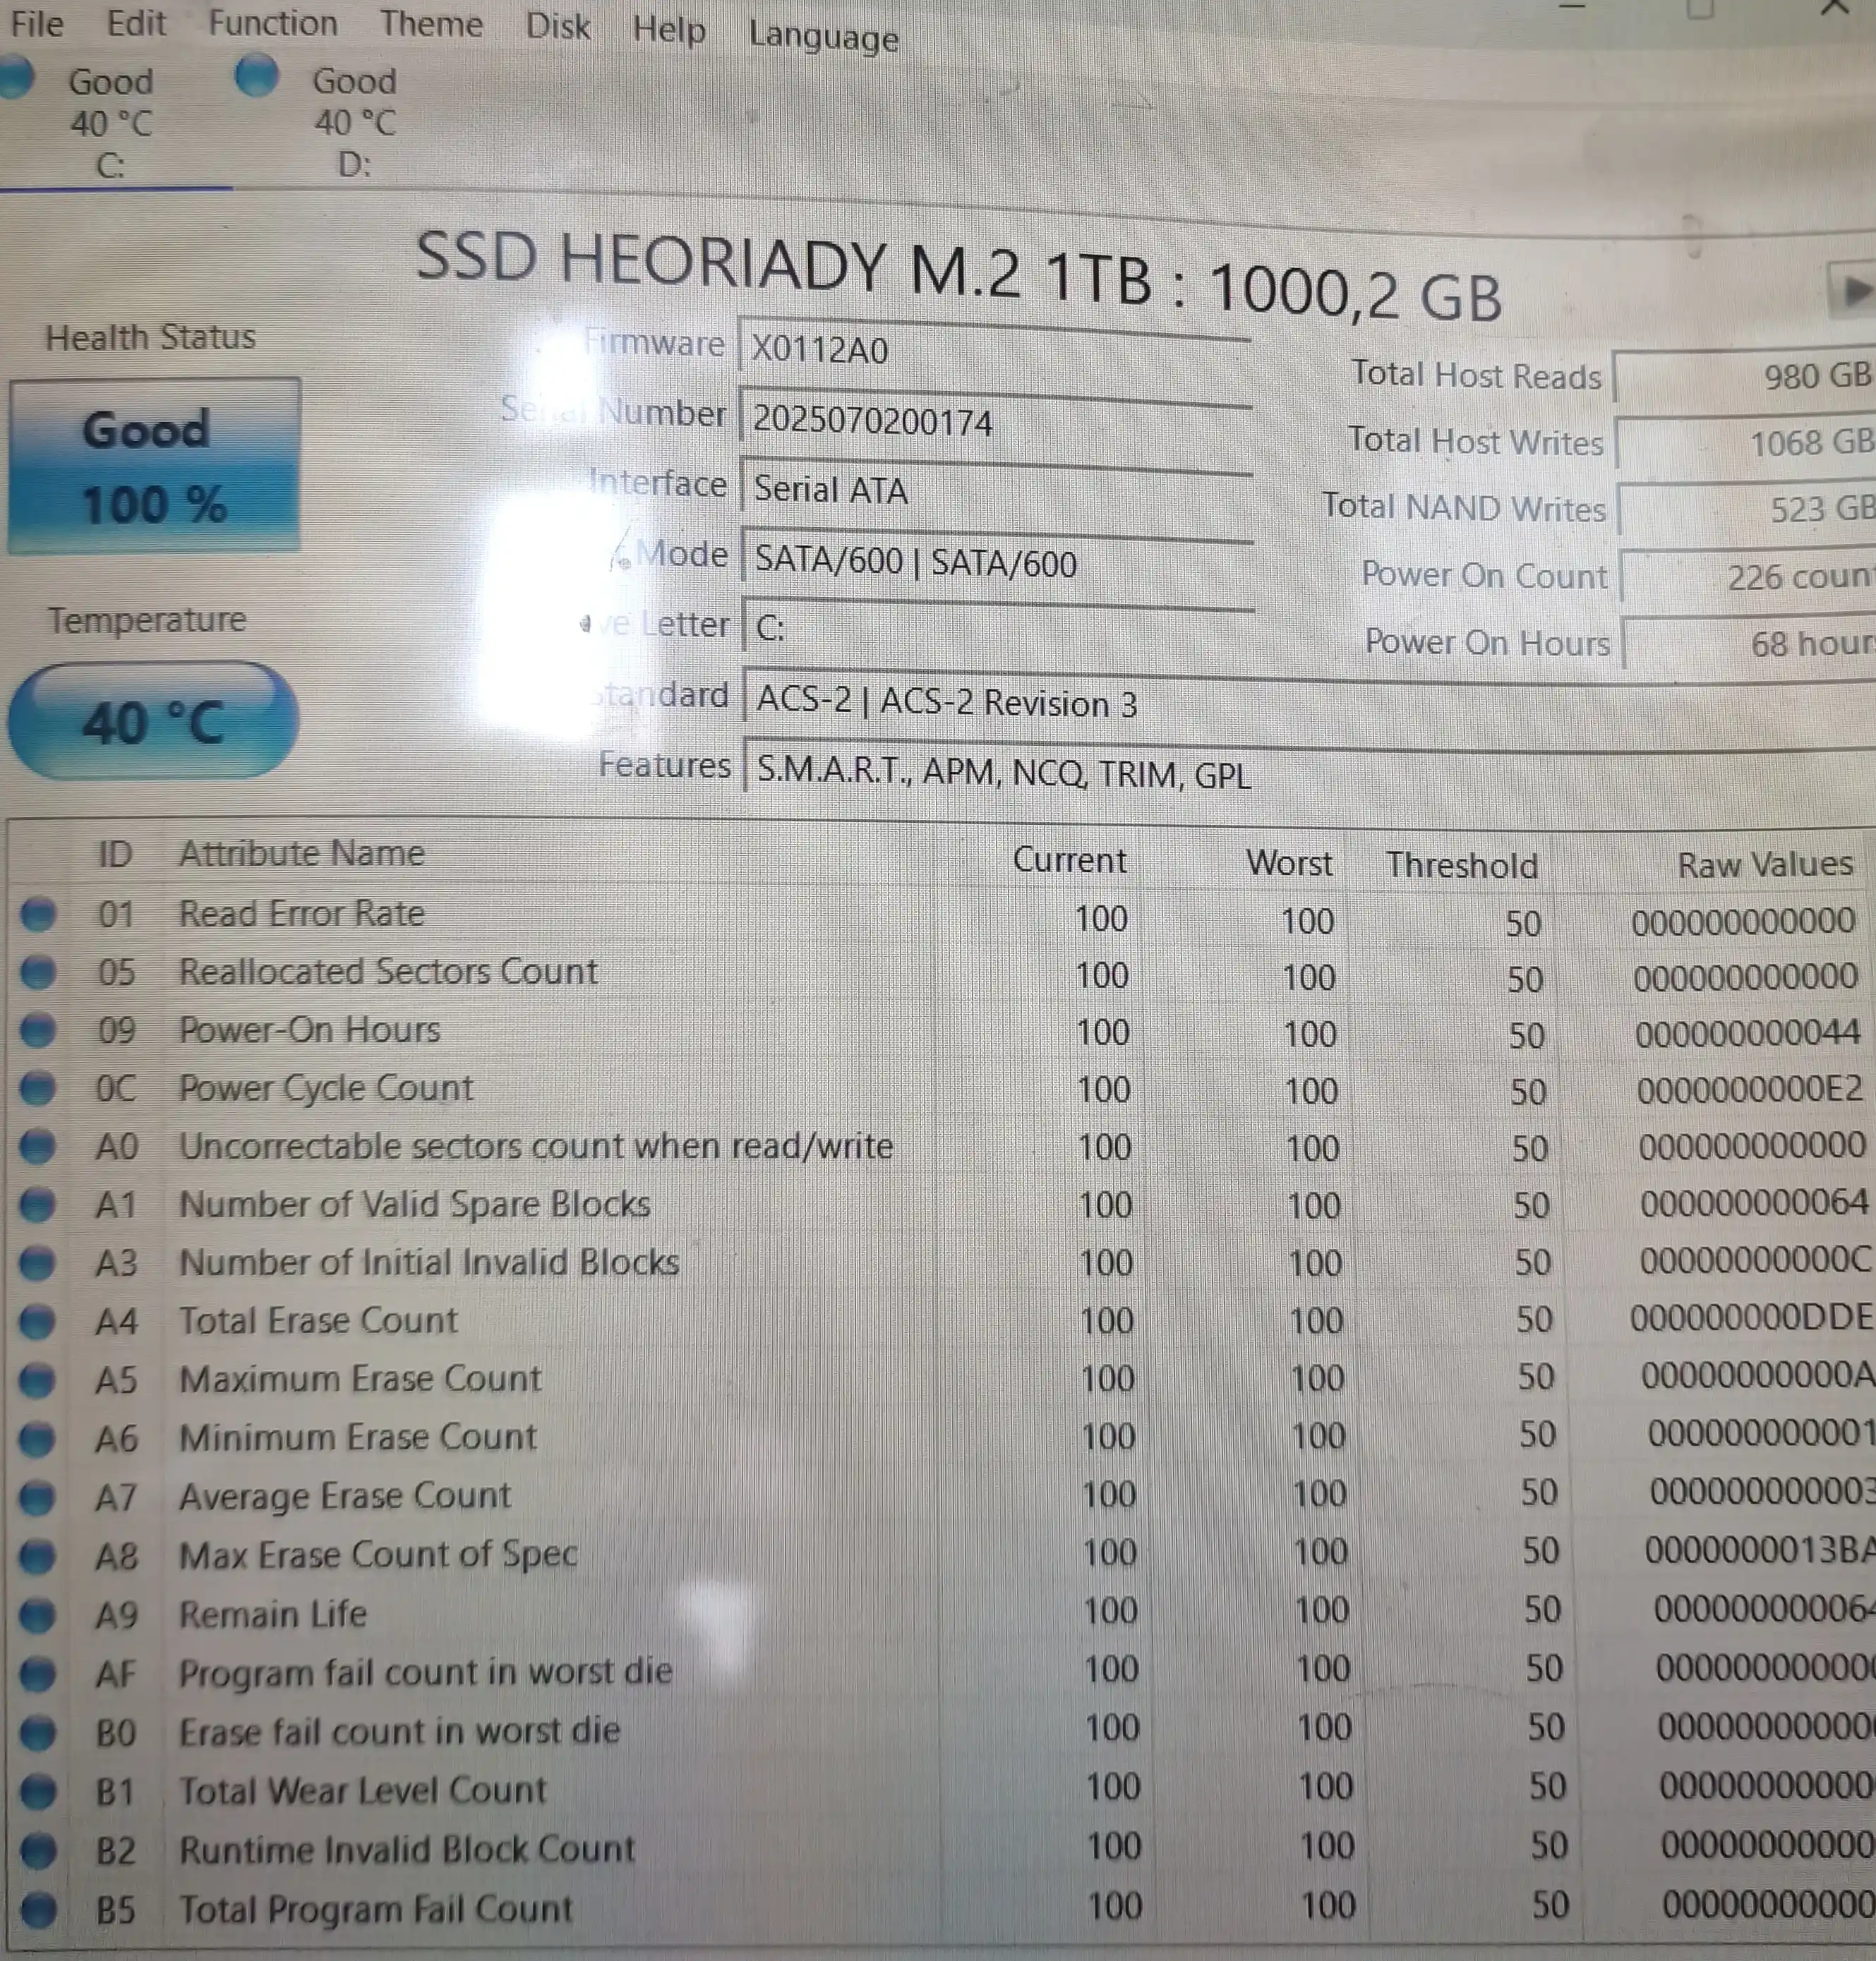Click status icon for Initial Invalid Blocks
This screenshot has height=1961, width=1876.
pos(38,1263)
